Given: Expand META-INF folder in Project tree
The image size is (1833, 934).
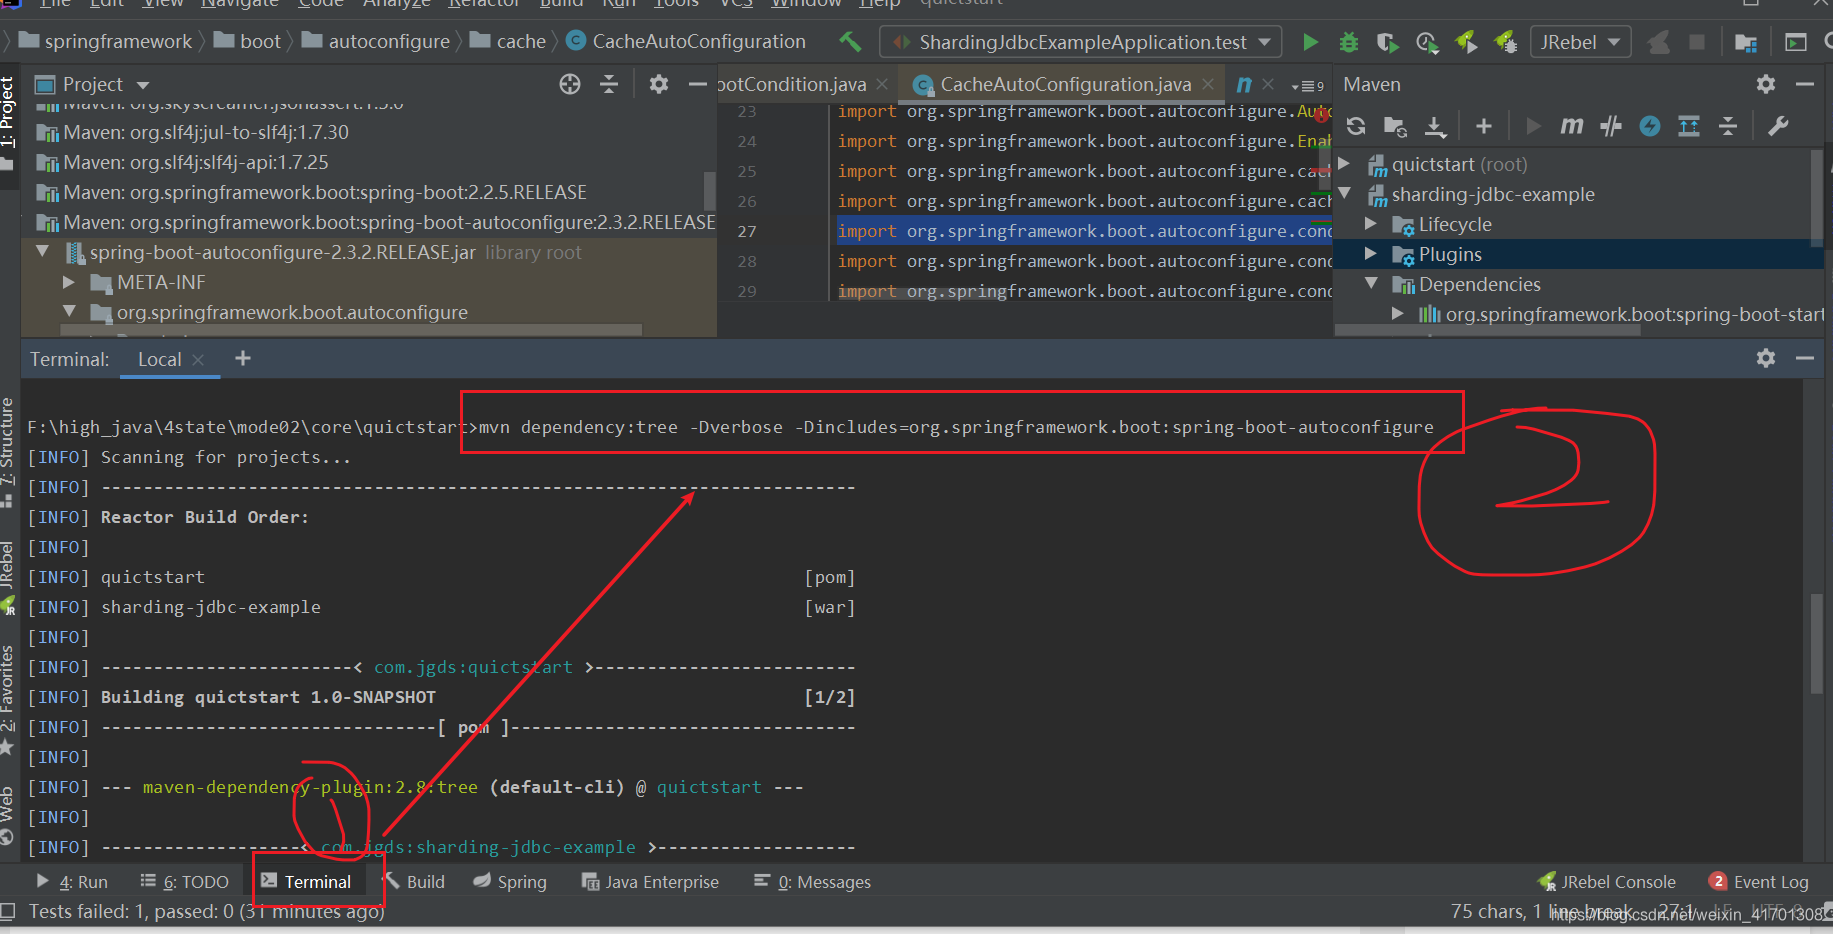Looking at the screenshot, I should click(69, 282).
